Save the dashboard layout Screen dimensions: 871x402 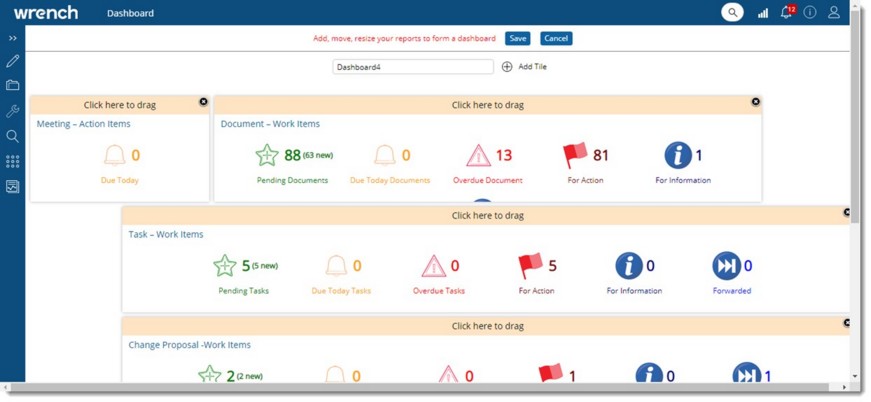pyautogui.click(x=517, y=38)
